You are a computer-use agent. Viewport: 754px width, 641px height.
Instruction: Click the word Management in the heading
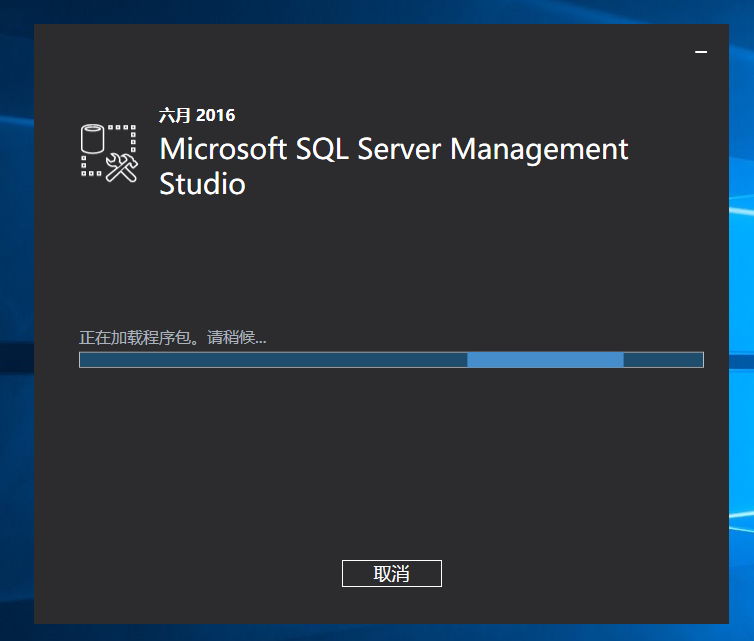539,149
